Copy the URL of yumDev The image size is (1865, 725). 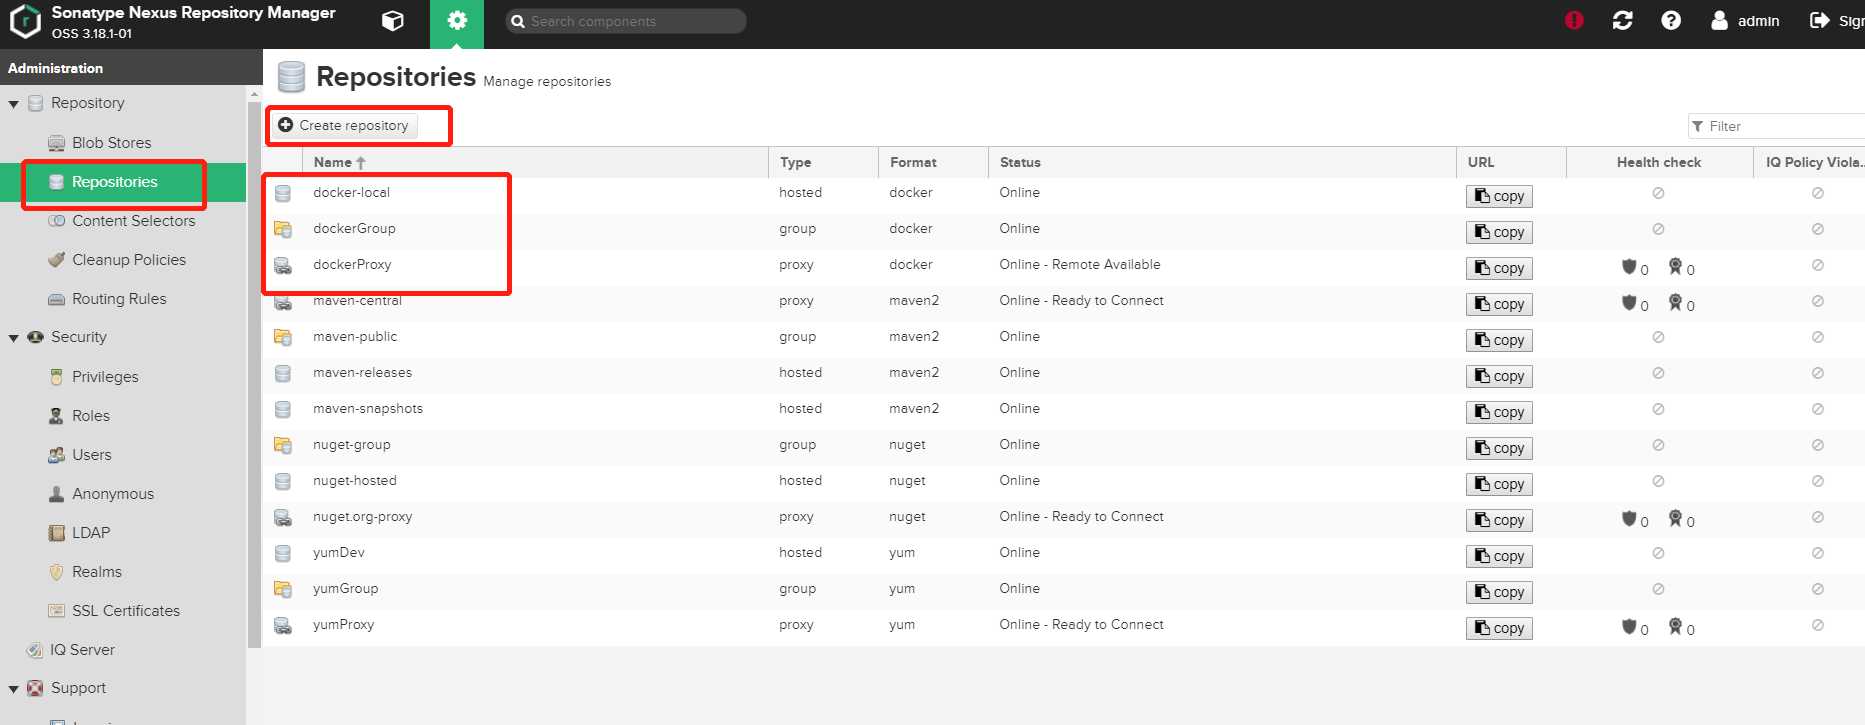(1499, 556)
